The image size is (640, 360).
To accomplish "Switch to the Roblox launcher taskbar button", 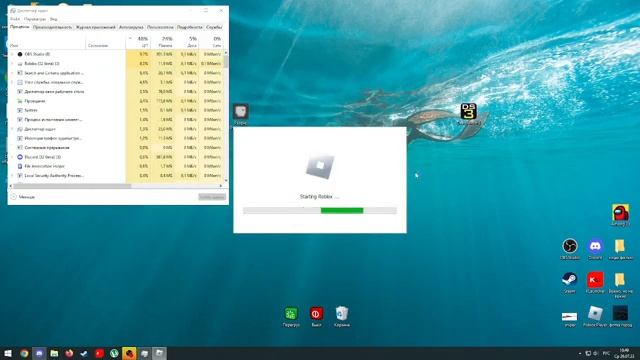I will [159, 353].
